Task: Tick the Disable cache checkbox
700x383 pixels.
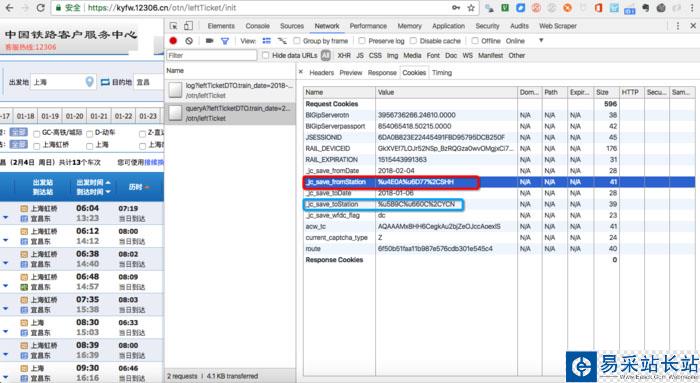Action: point(413,41)
